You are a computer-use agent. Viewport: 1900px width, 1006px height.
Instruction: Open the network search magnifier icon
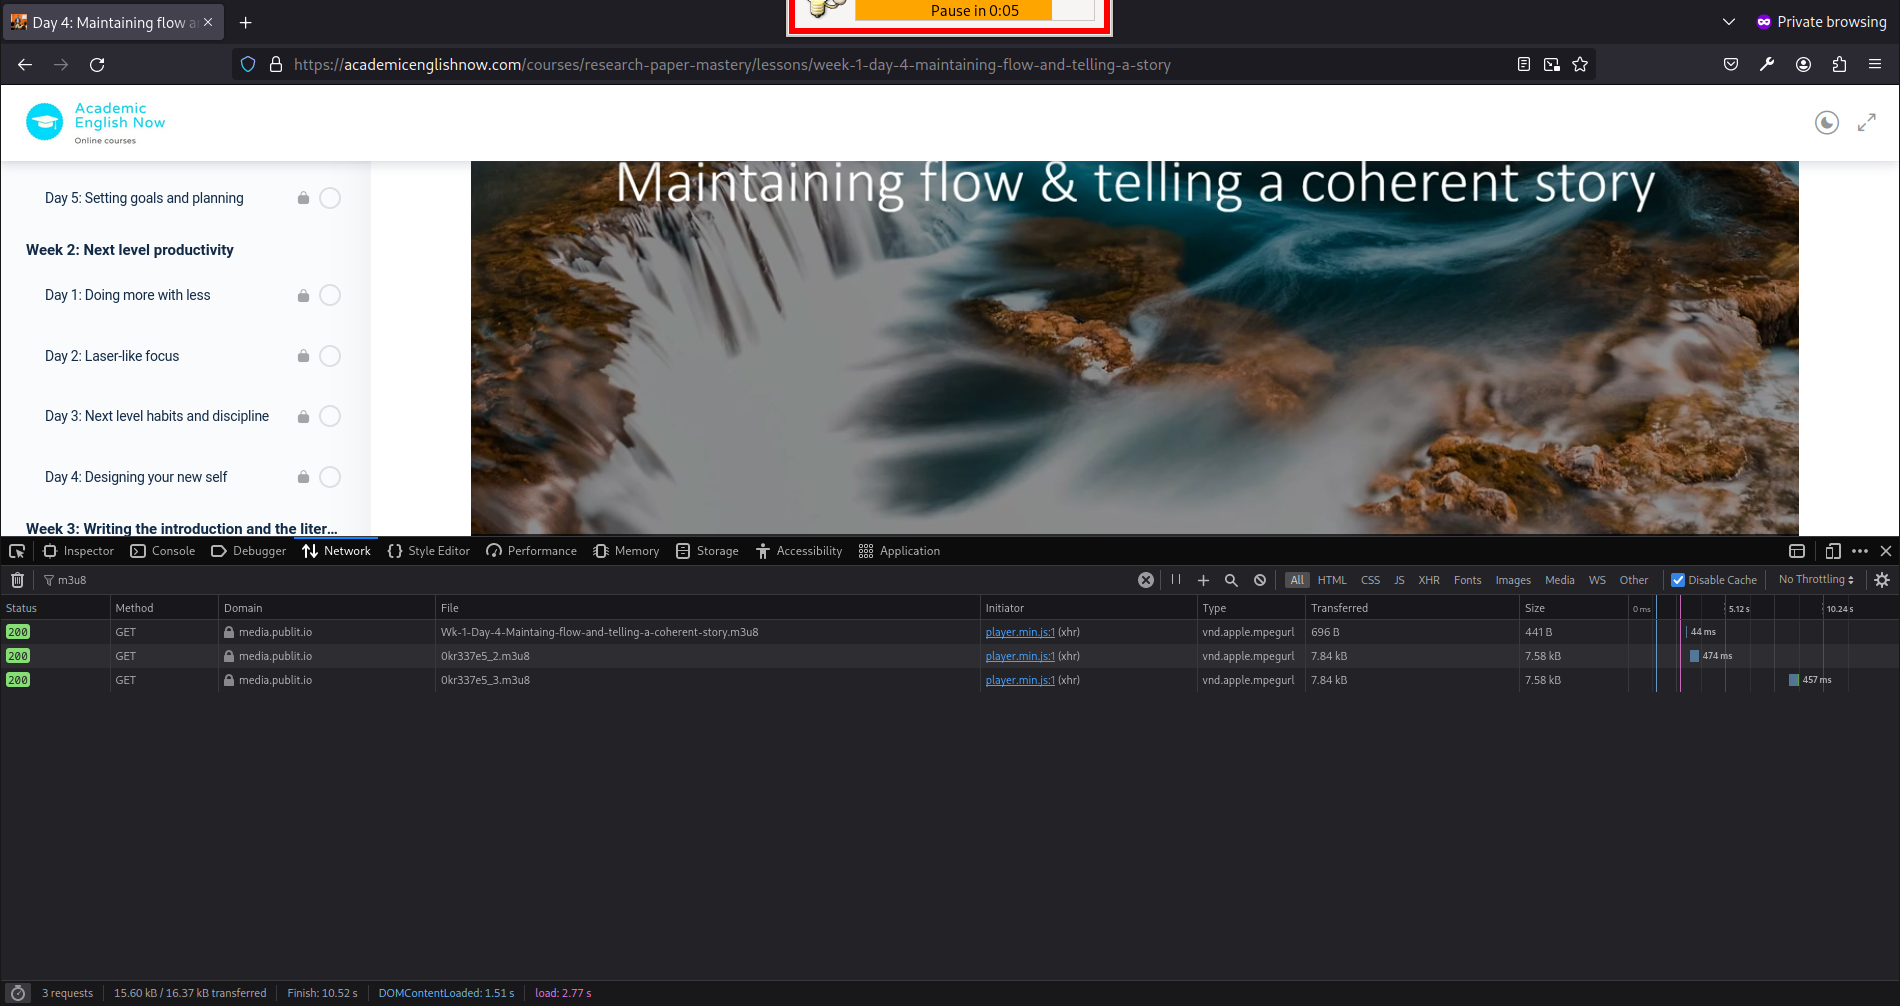tap(1231, 580)
